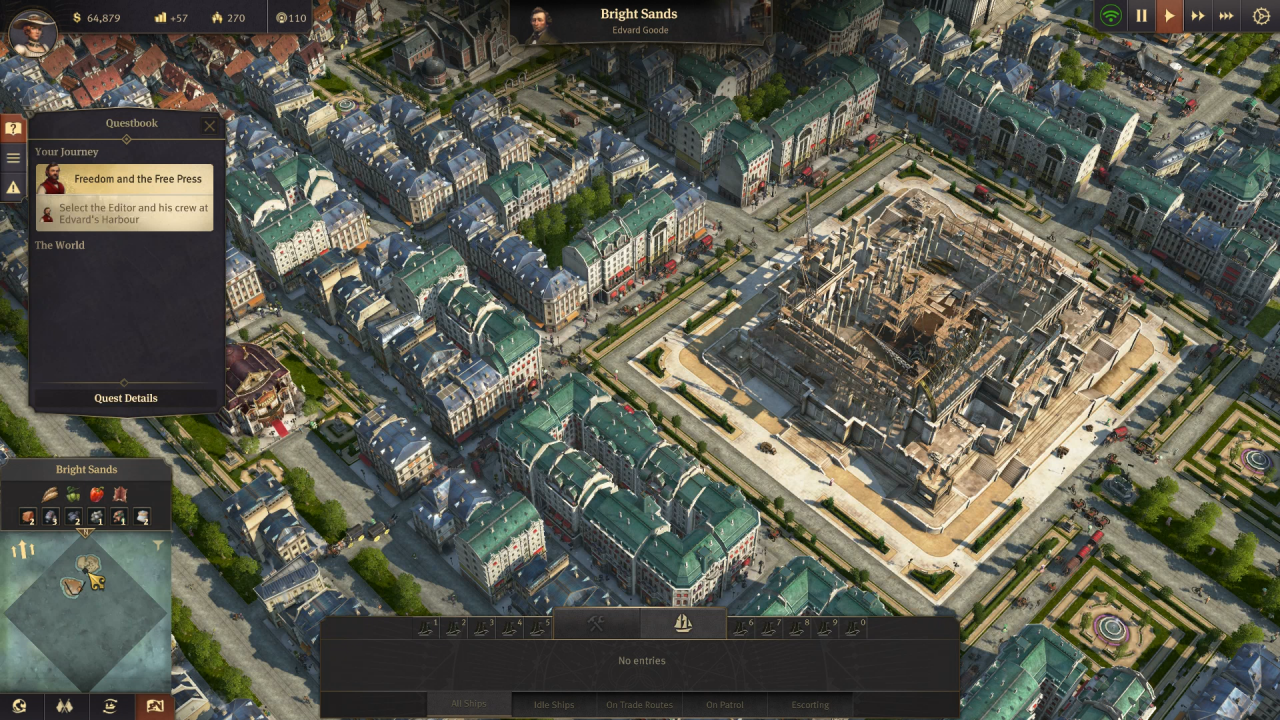Switch to the construction hammer tab

click(596, 624)
